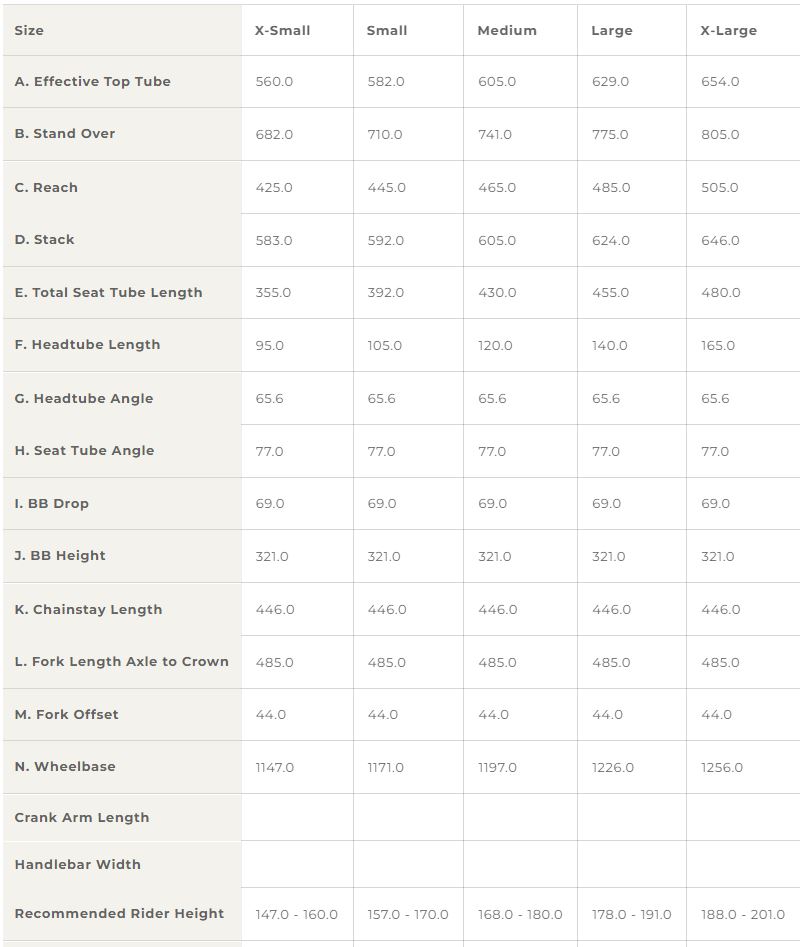Select the A. Effective Top Tube row label

coord(92,82)
